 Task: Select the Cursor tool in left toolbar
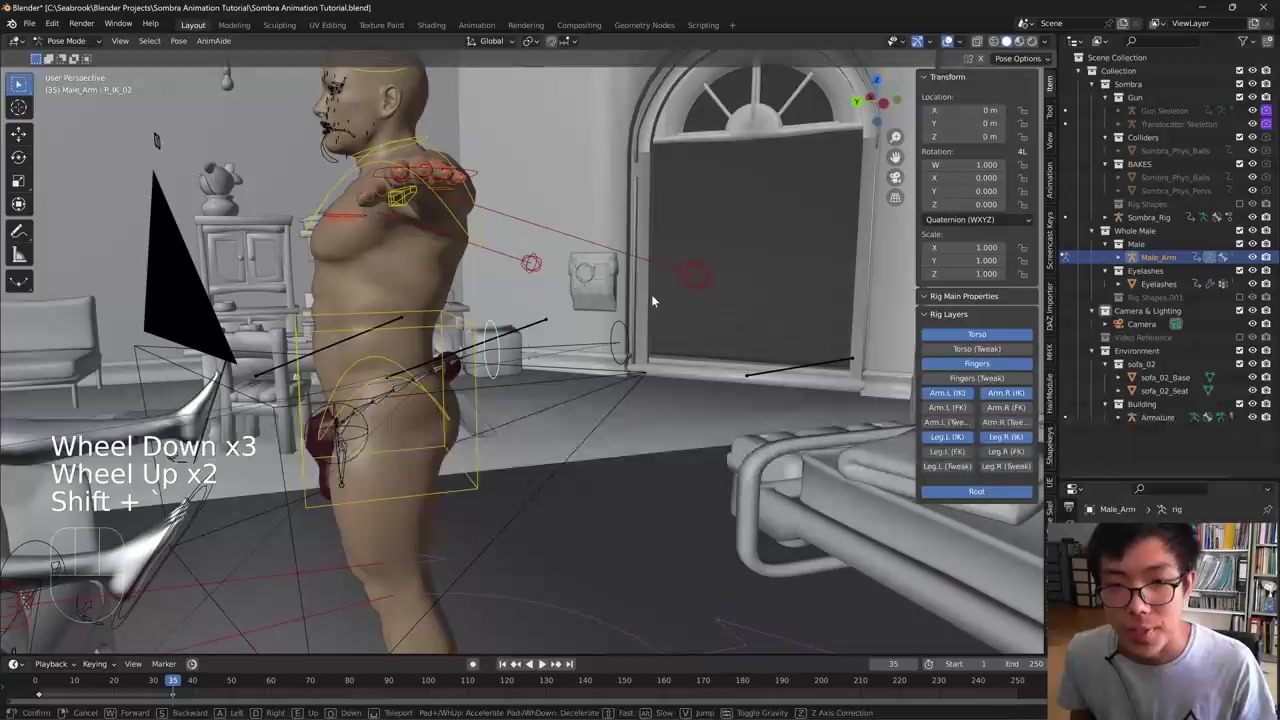point(18,108)
